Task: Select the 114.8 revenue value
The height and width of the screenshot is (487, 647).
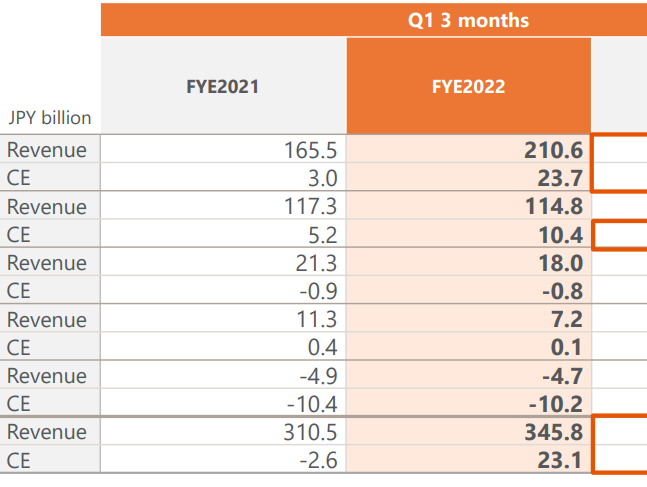Action: point(554,207)
